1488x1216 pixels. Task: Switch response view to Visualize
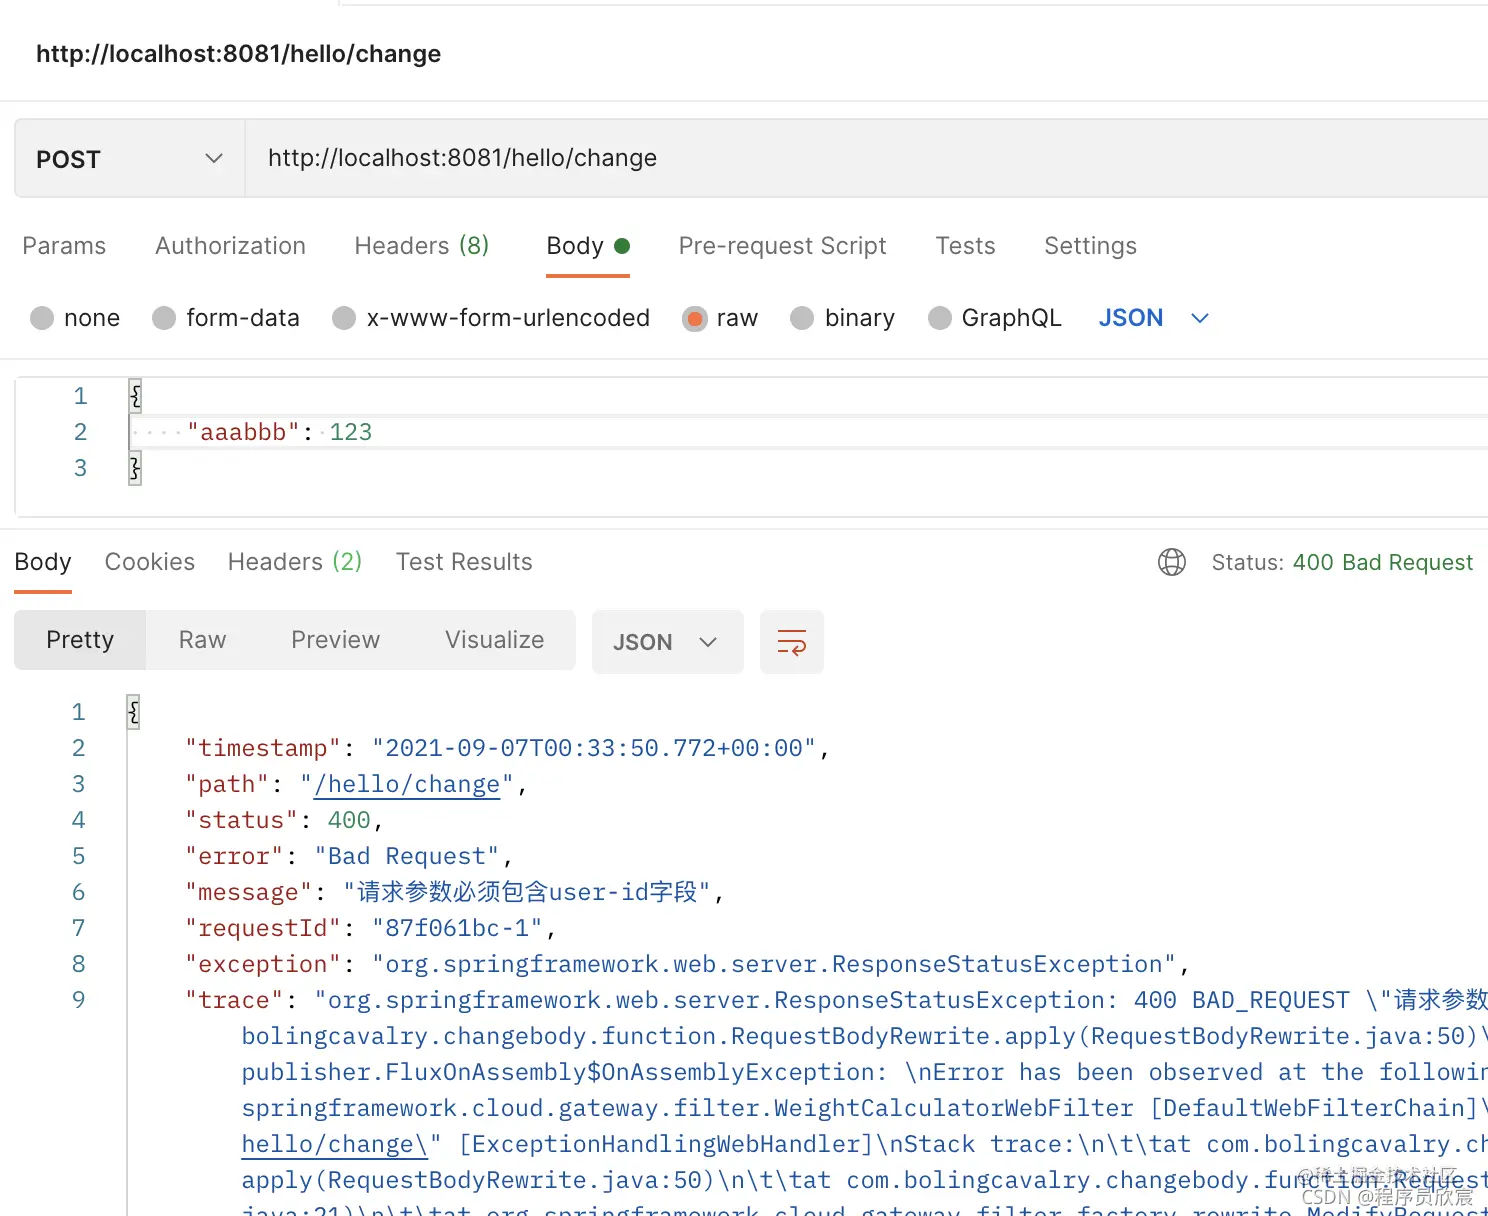coord(494,640)
